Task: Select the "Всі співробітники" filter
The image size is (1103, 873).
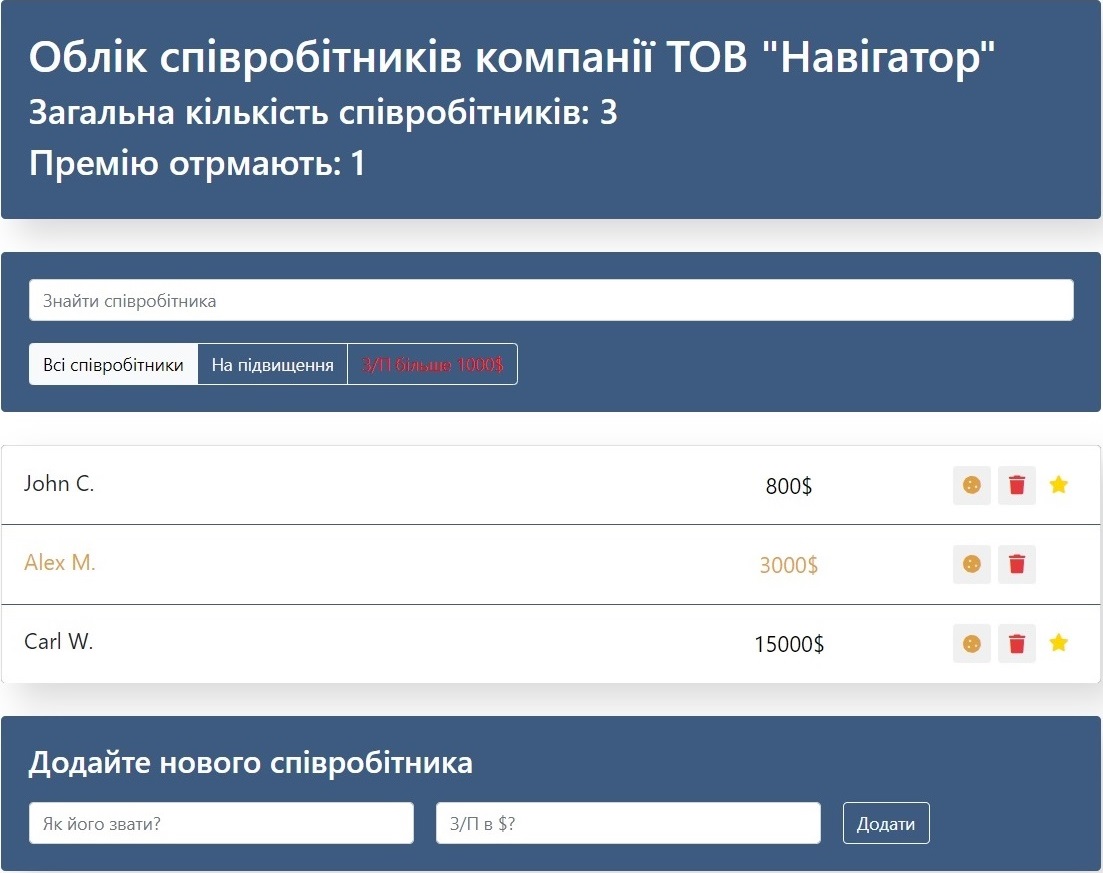Action: [113, 364]
